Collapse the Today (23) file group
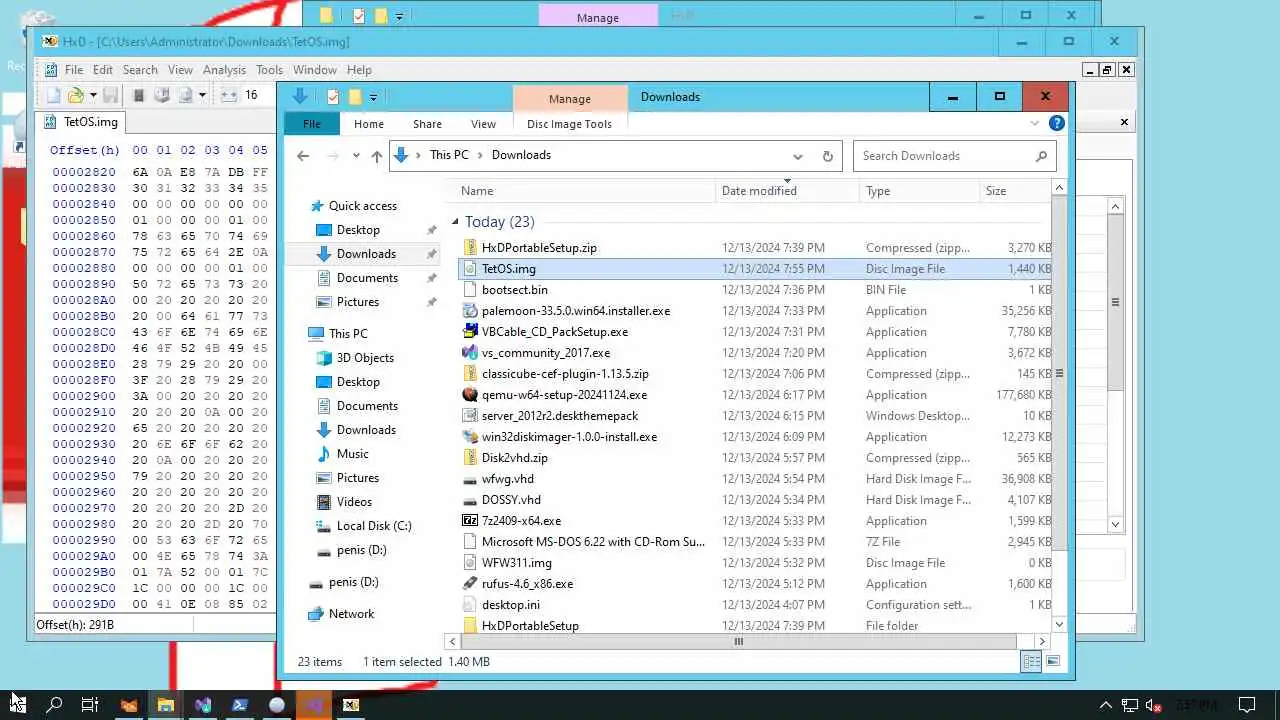The width and height of the screenshot is (1280, 720). (455, 222)
